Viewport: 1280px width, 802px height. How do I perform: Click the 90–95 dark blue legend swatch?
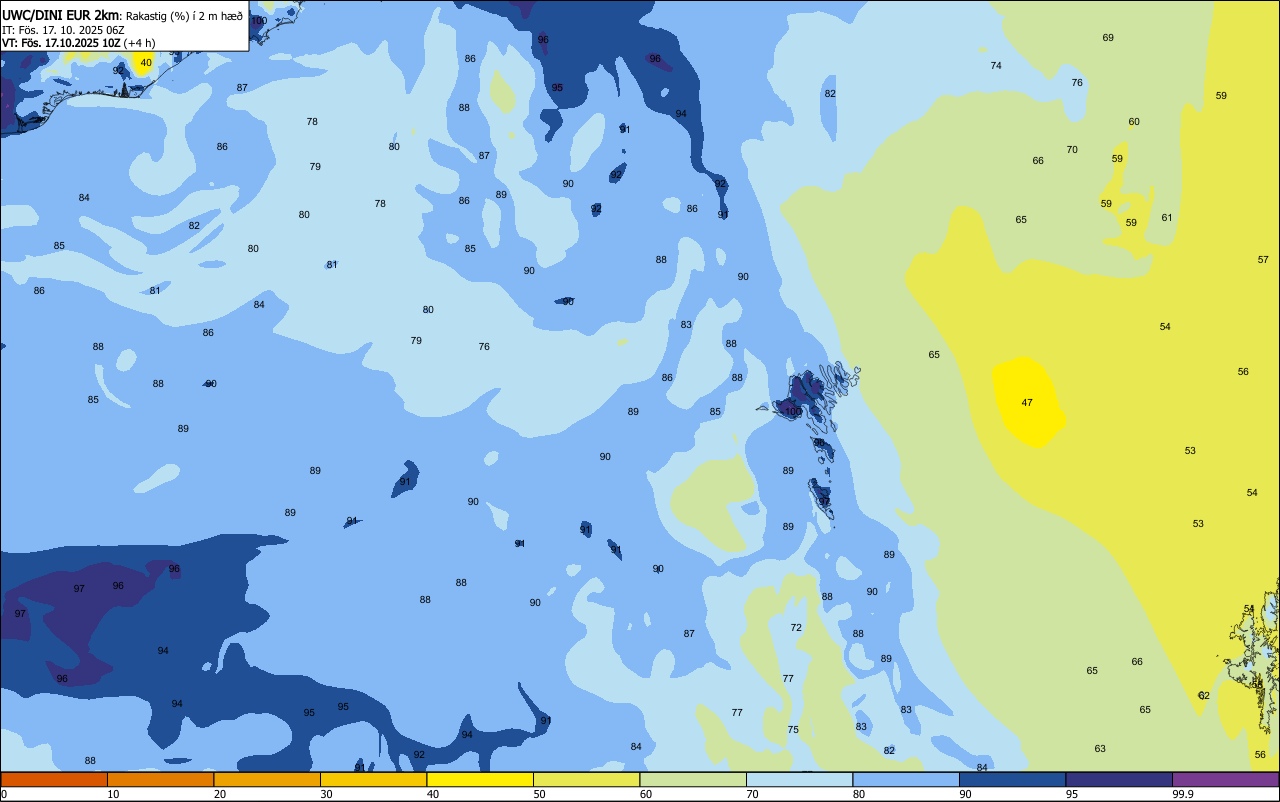click(x=1012, y=779)
